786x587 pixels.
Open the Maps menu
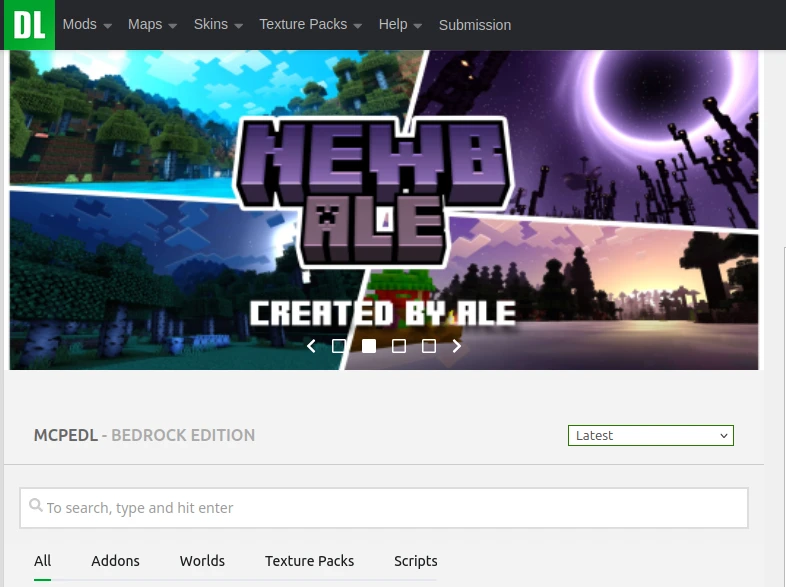(145, 24)
